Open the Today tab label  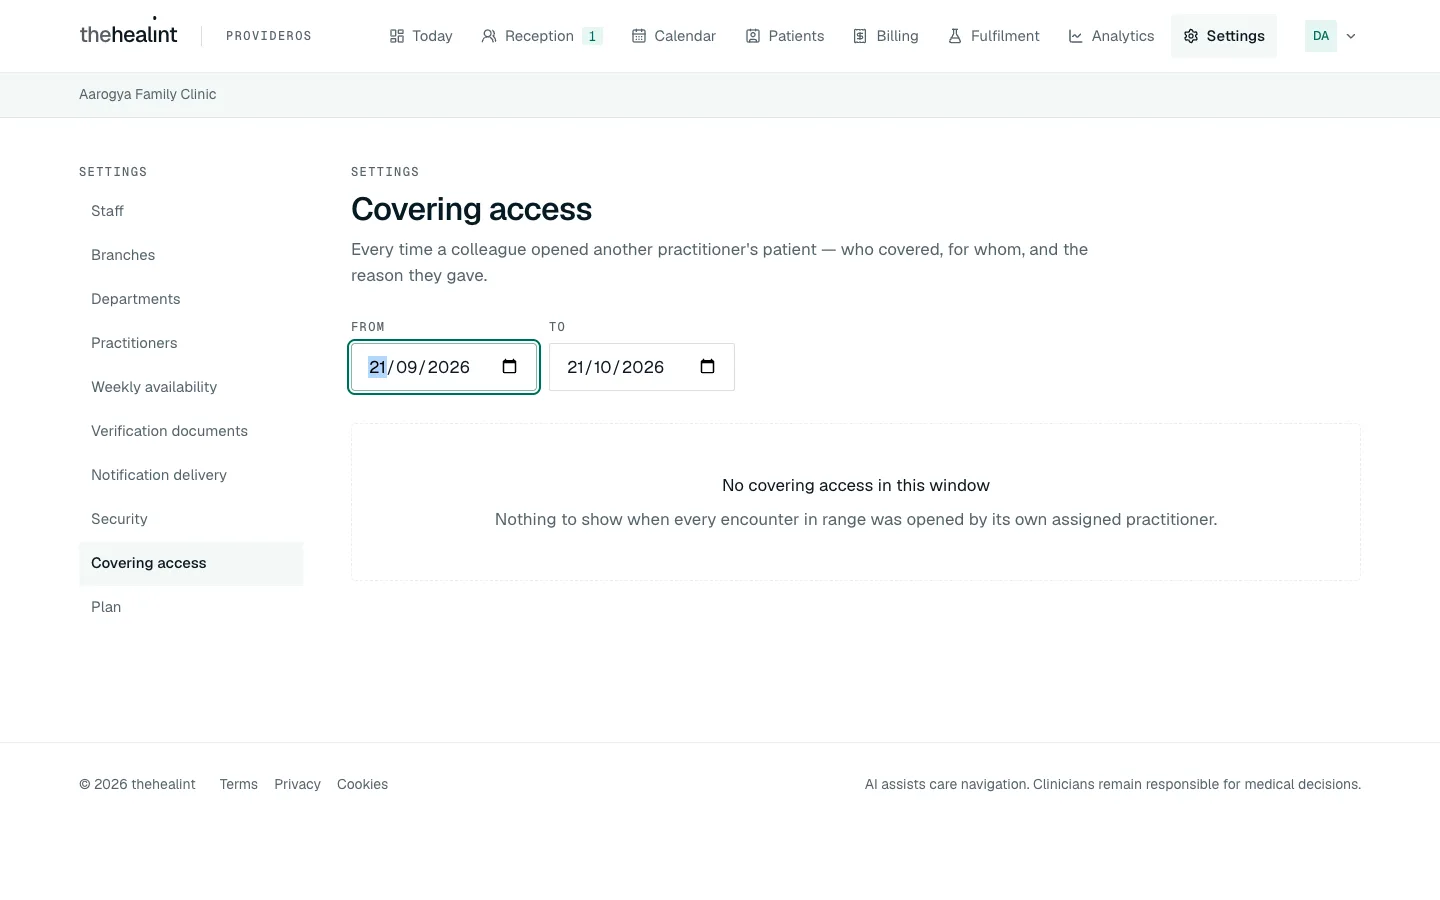(432, 36)
